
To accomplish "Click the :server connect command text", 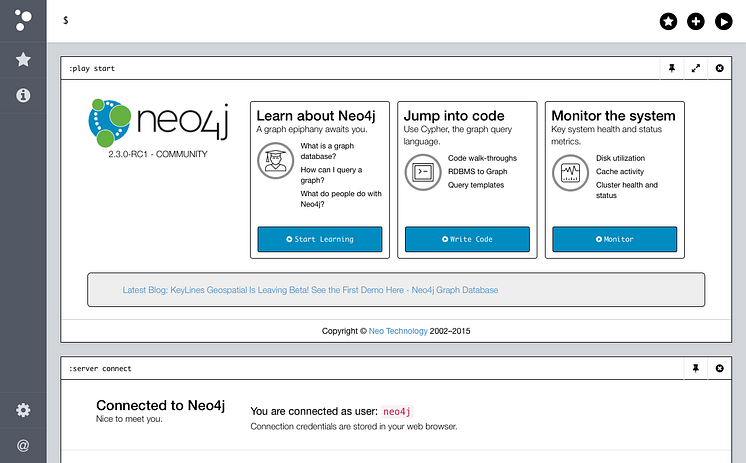I will pyautogui.click(x=100, y=368).
